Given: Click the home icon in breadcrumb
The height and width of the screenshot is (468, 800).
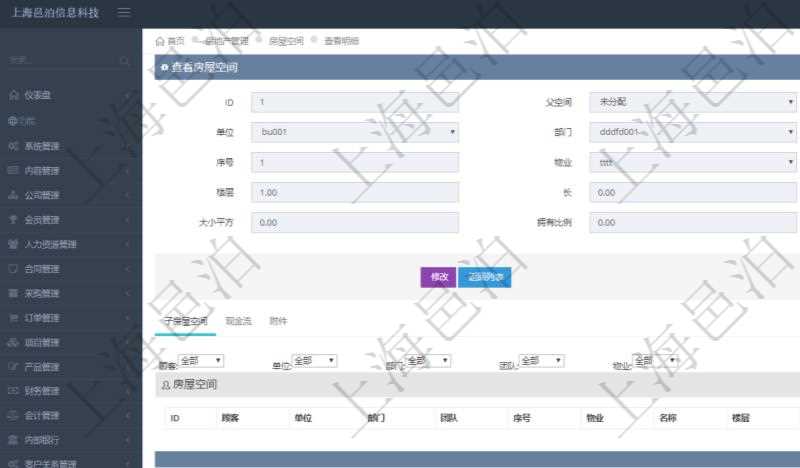Looking at the screenshot, I should pos(161,41).
